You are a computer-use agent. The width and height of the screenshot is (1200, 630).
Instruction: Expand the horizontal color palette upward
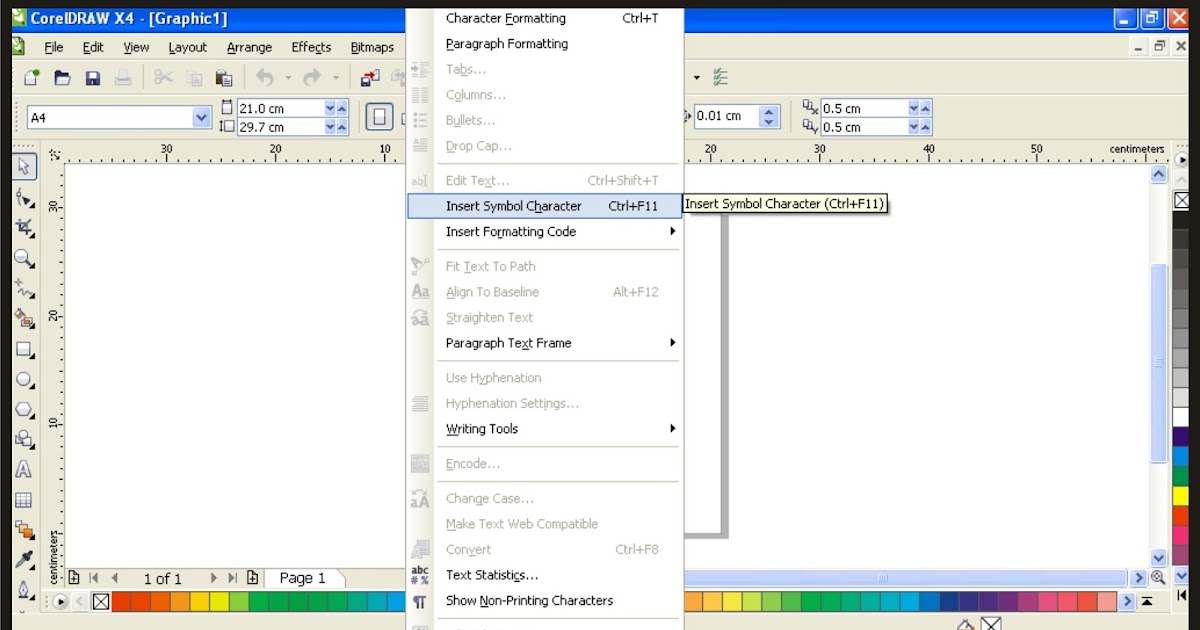tap(1147, 602)
